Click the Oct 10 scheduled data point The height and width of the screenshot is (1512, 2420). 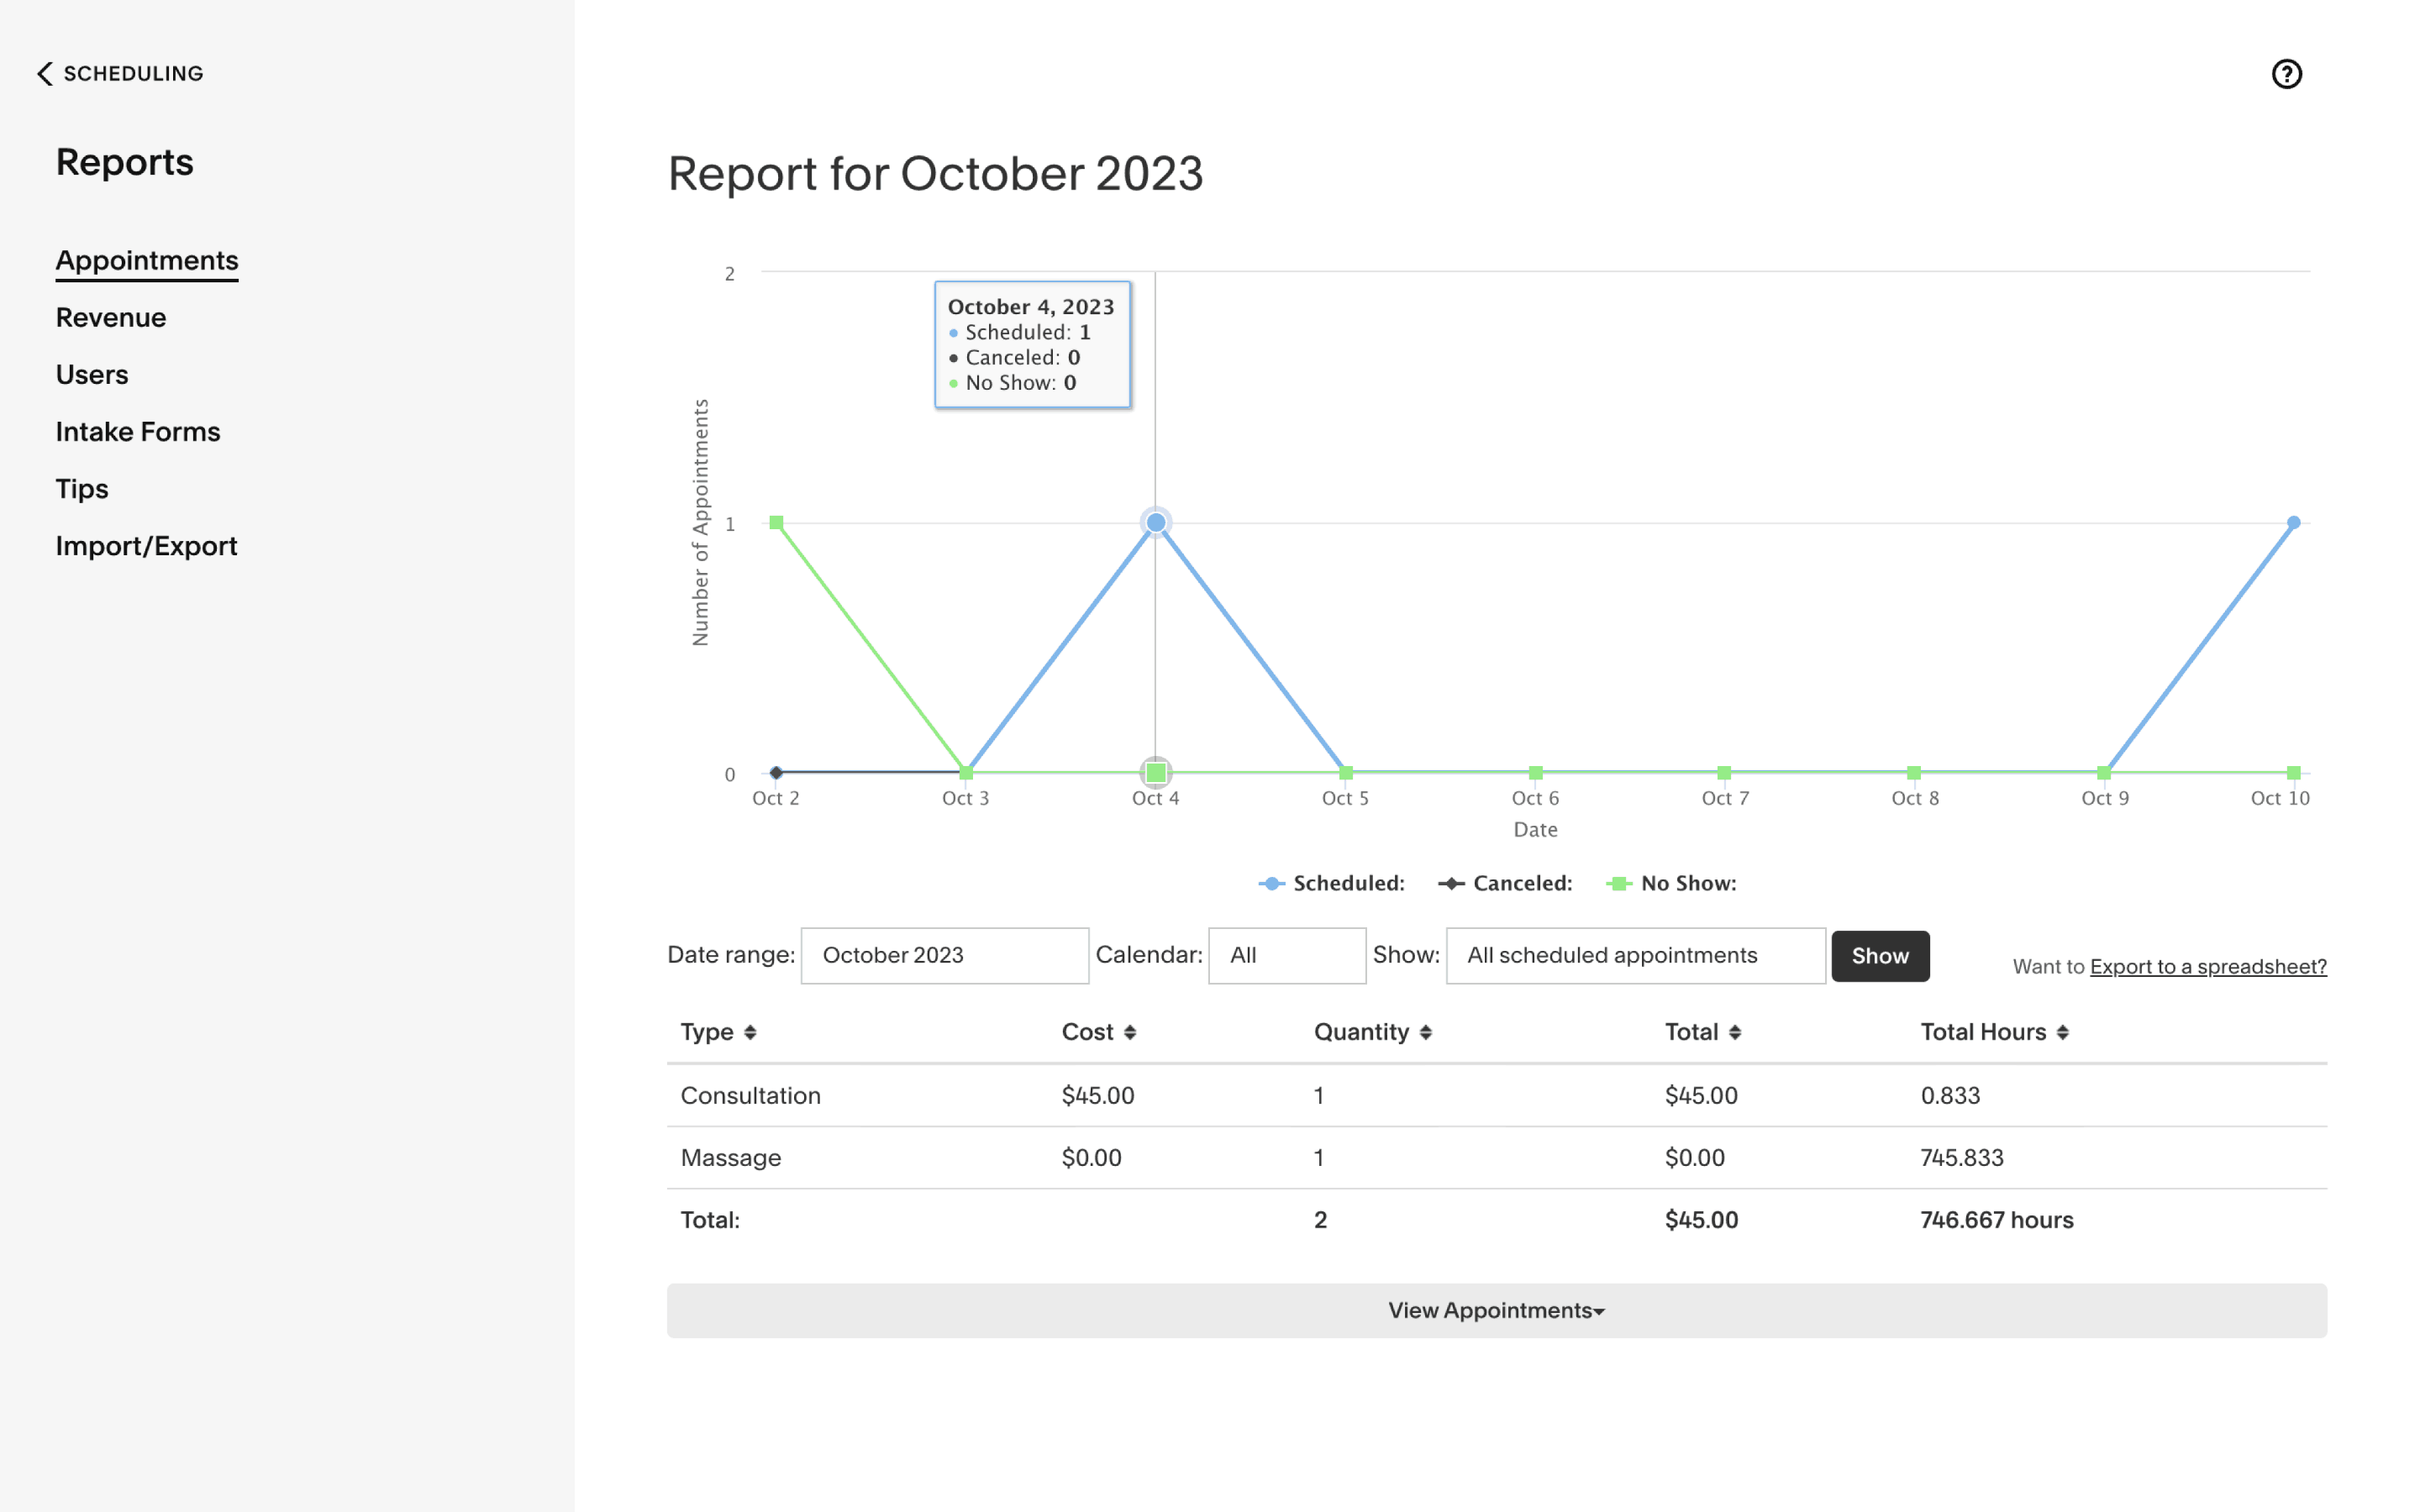pos(2294,522)
